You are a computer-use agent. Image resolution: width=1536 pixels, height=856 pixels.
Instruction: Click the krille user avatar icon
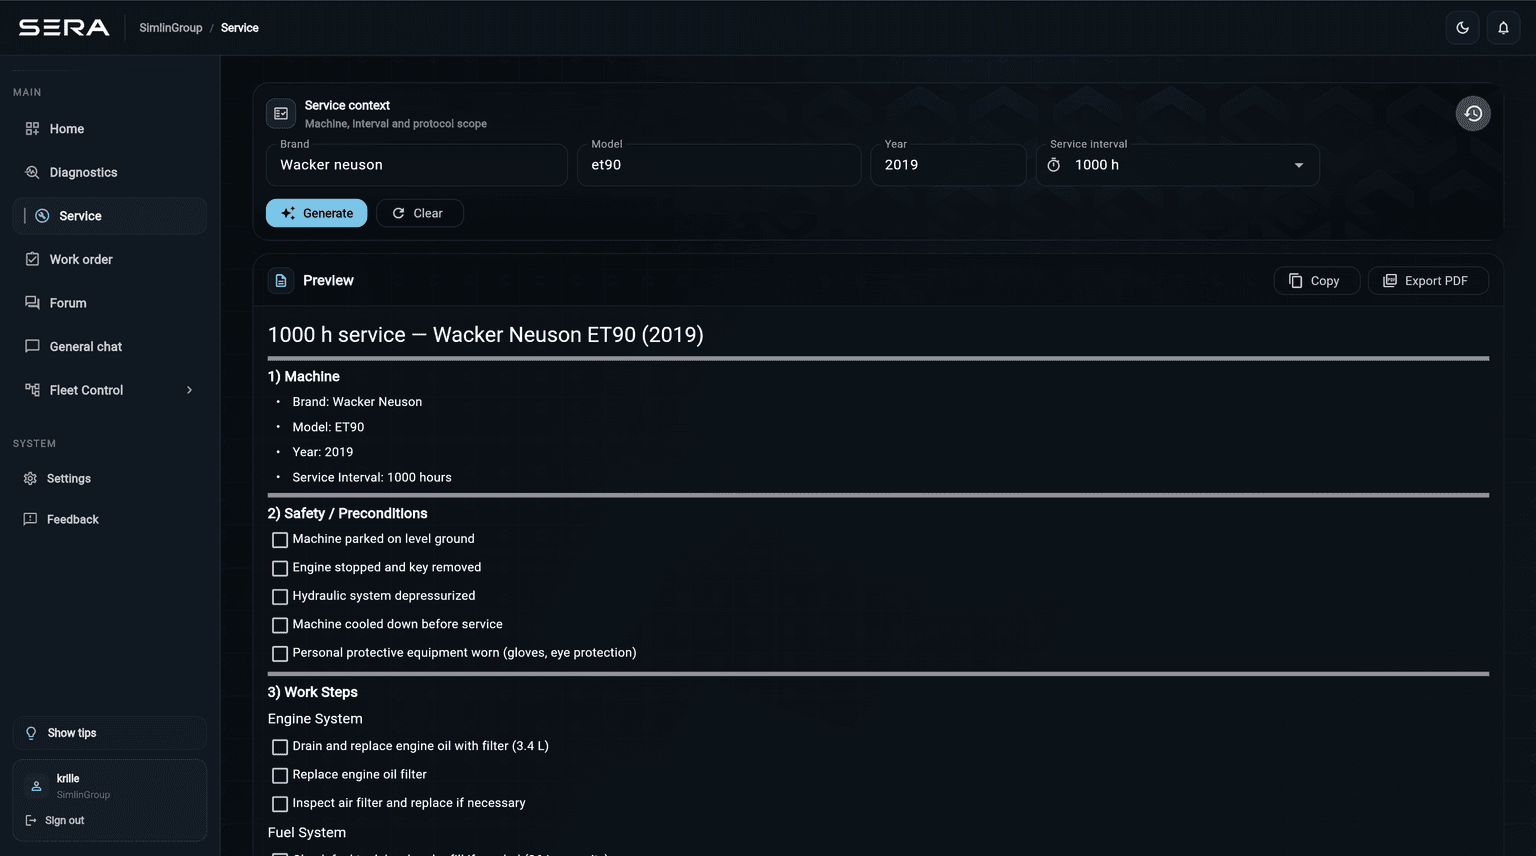point(36,786)
